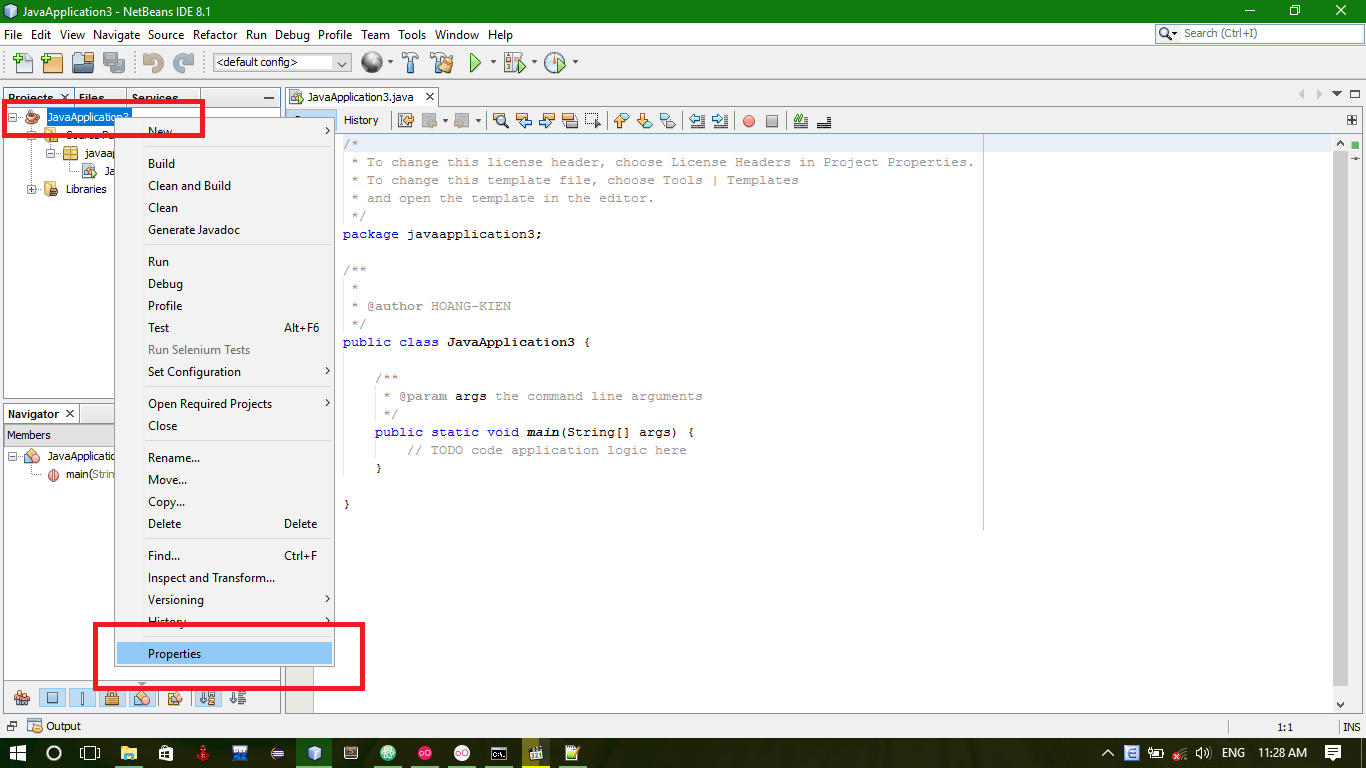Click the Stop Macro Recording square icon

[772, 121]
